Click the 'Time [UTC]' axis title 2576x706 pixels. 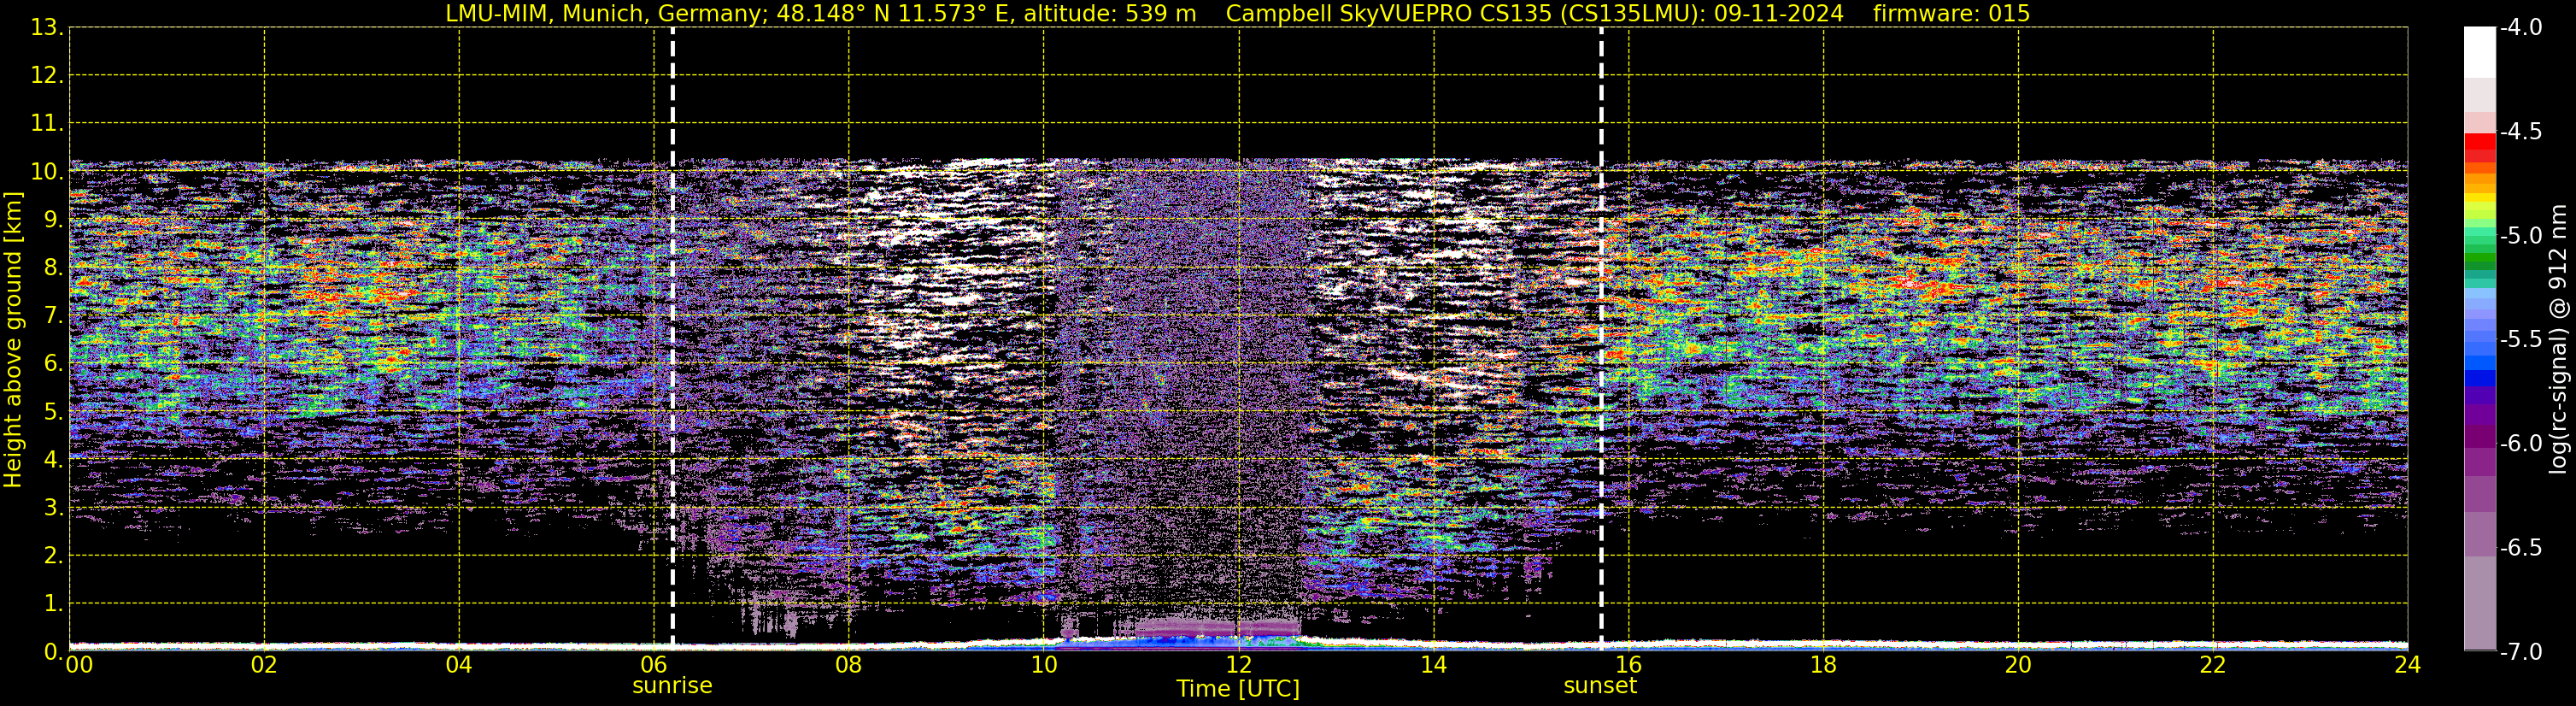tap(1238, 689)
